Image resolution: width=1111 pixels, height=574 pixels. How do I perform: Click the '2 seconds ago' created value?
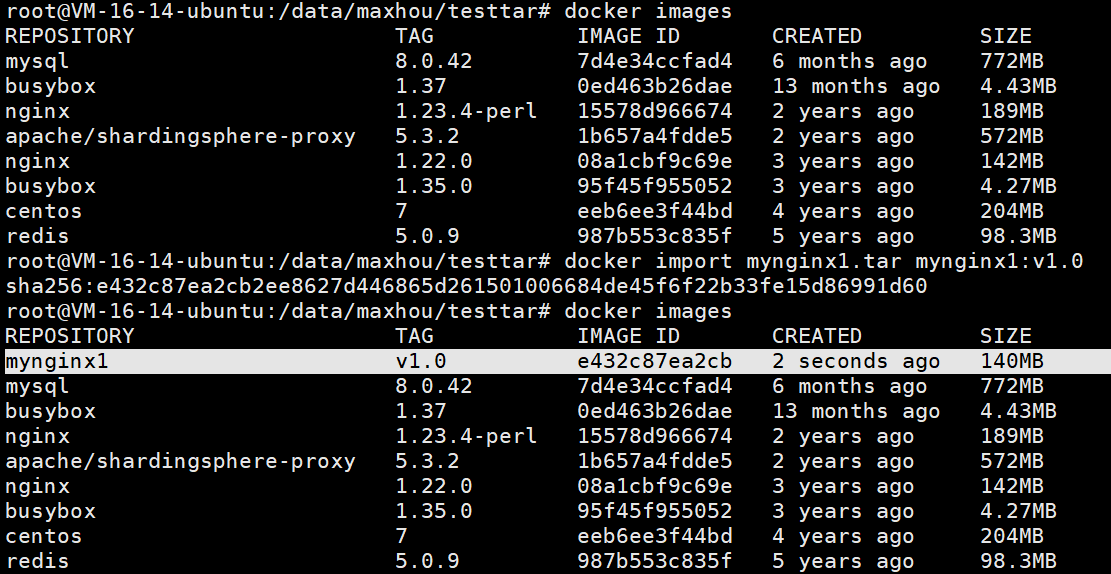[x=856, y=361]
